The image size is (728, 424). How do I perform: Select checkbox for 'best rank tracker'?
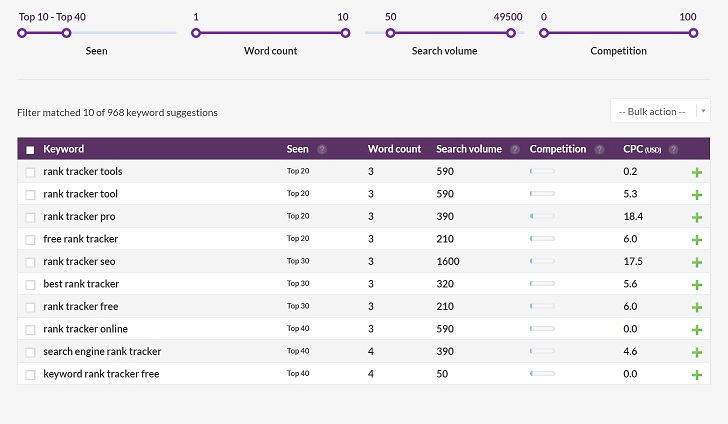click(30, 285)
